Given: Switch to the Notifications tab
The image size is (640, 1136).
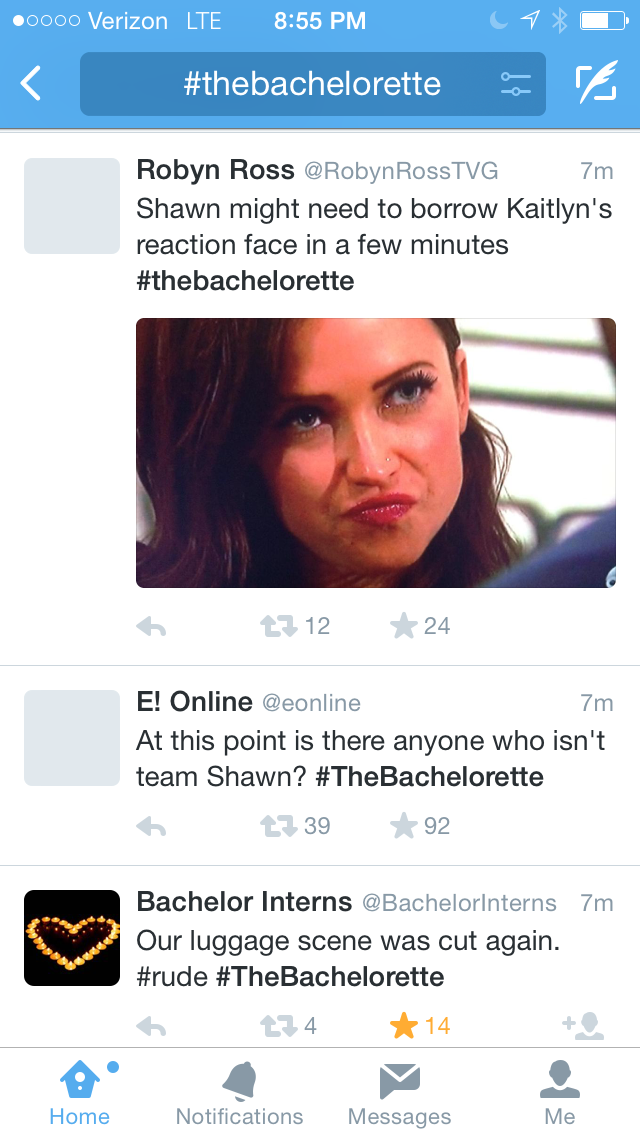Looking at the screenshot, I should pyautogui.click(x=239, y=1094).
